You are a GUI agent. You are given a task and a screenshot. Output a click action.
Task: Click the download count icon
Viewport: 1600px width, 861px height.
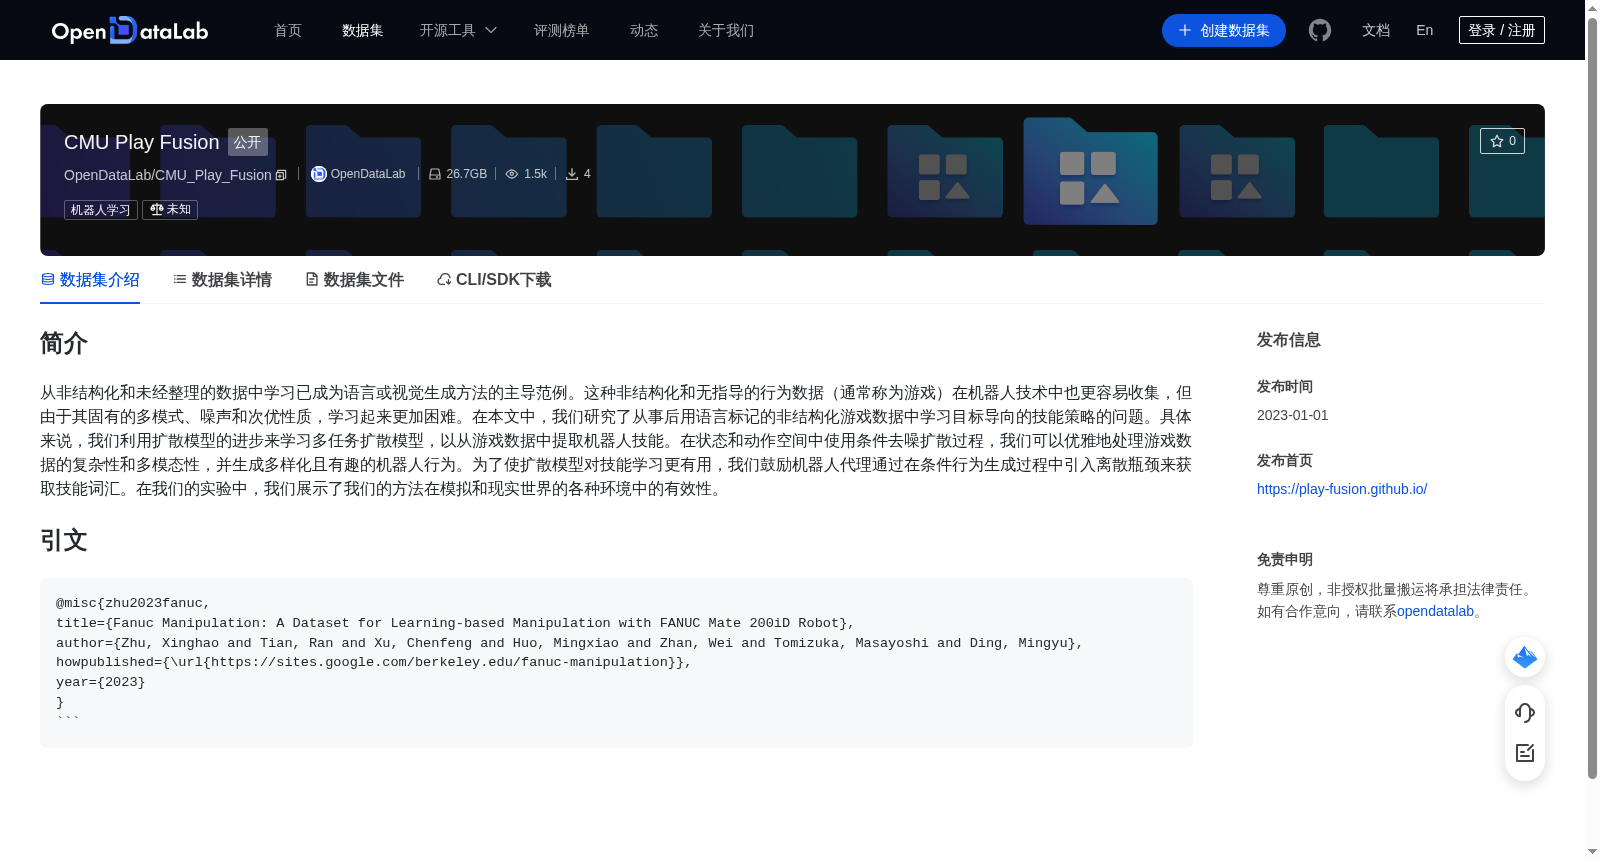572,174
